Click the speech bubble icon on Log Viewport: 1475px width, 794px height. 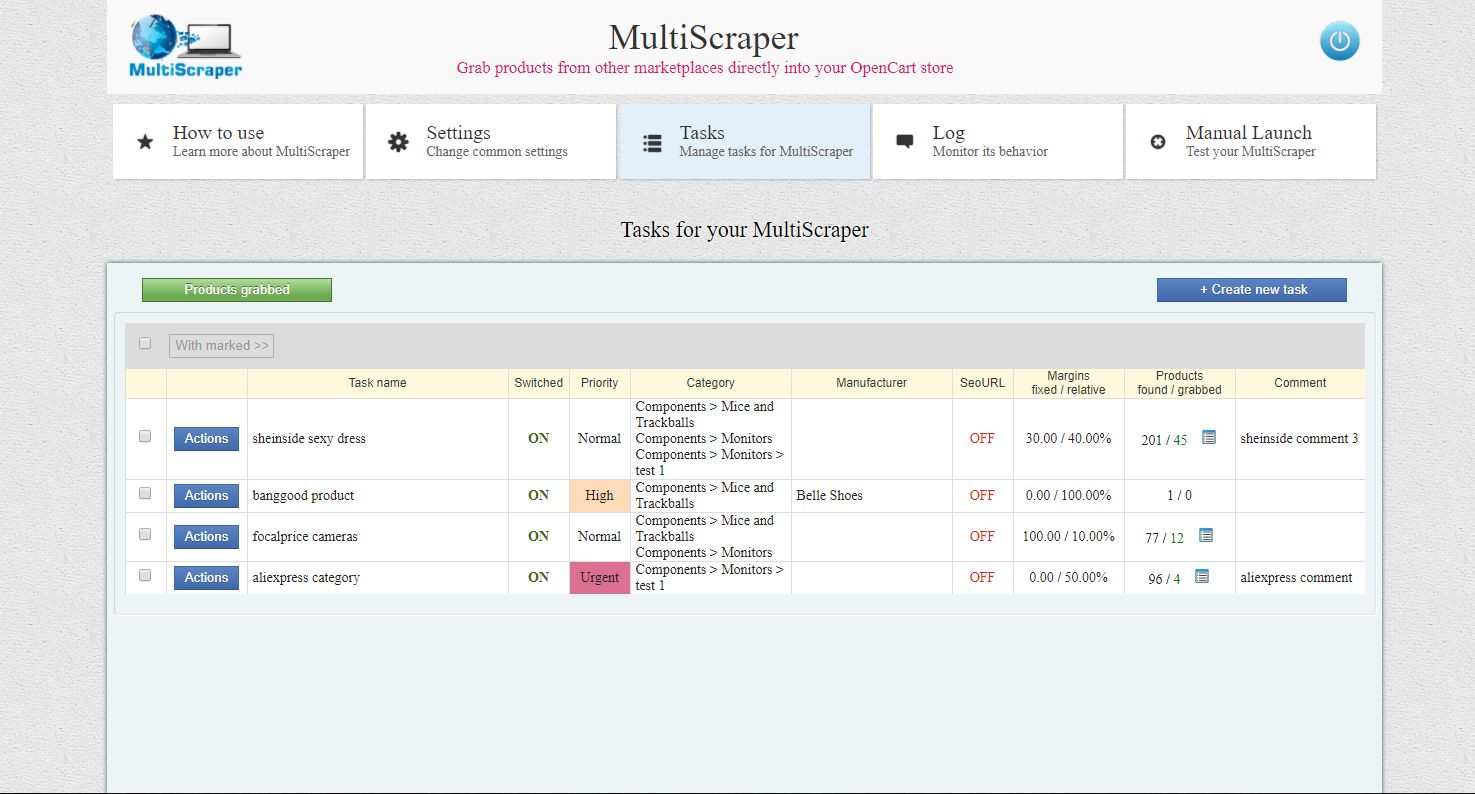click(905, 142)
